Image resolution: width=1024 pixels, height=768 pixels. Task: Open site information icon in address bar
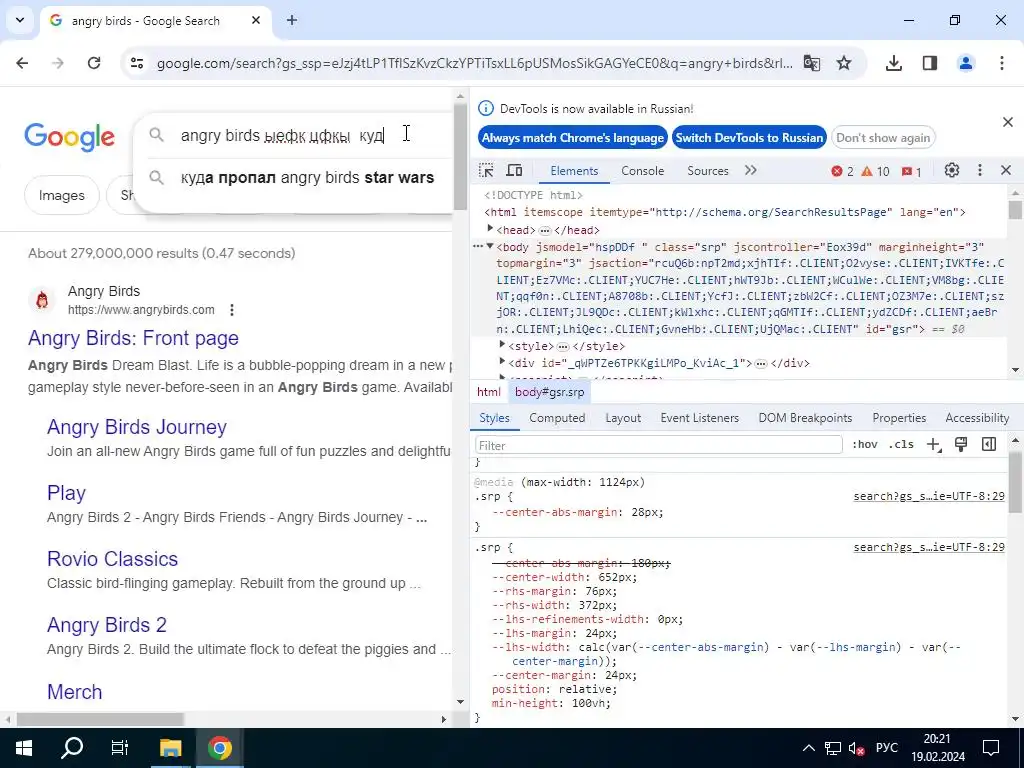[x=137, y=63]
